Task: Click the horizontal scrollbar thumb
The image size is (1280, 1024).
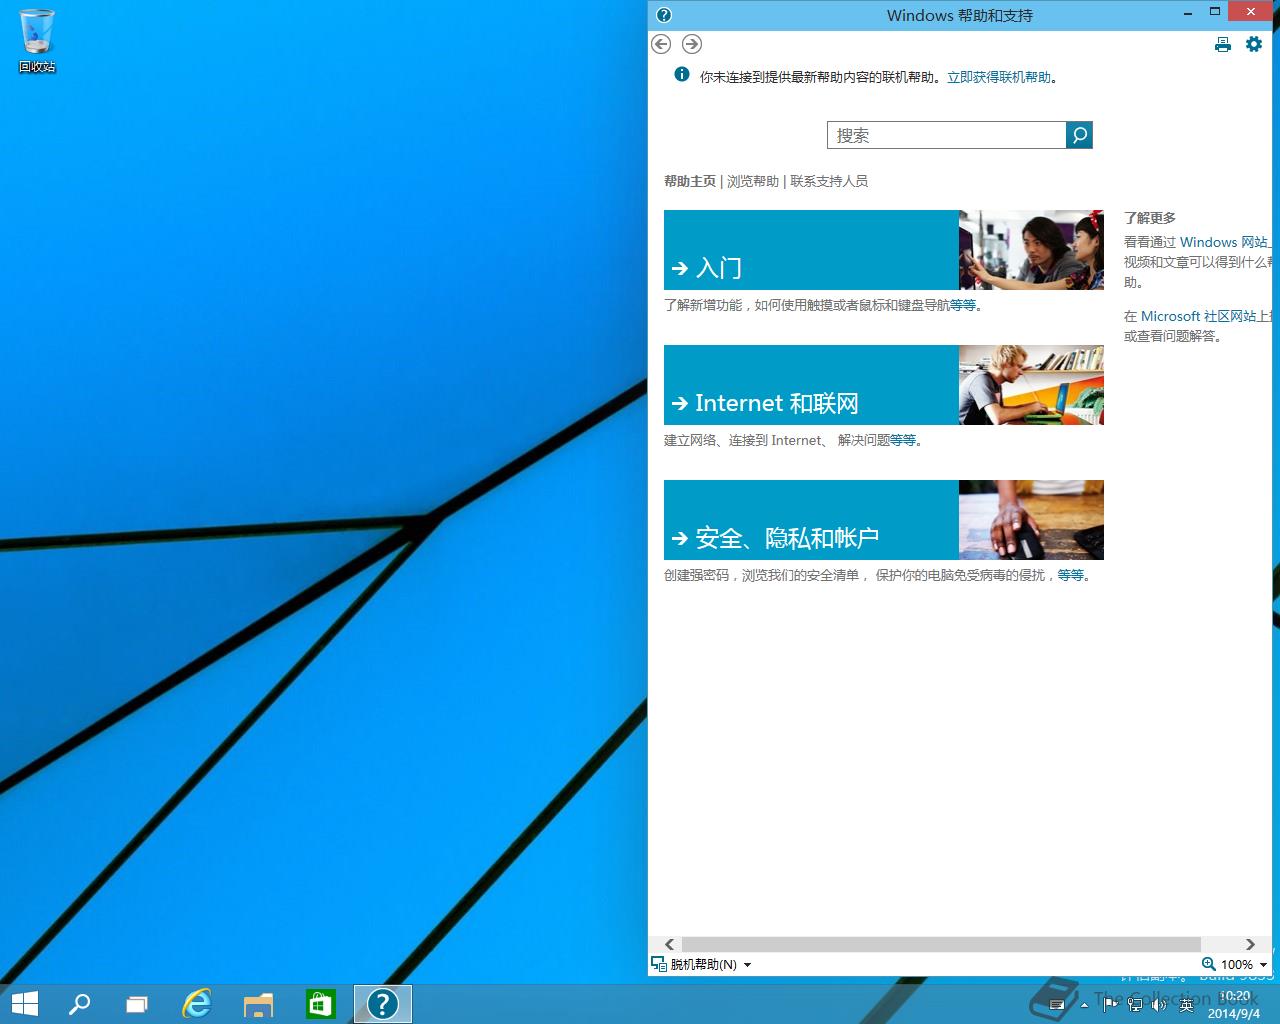Action: click(940, 945)
